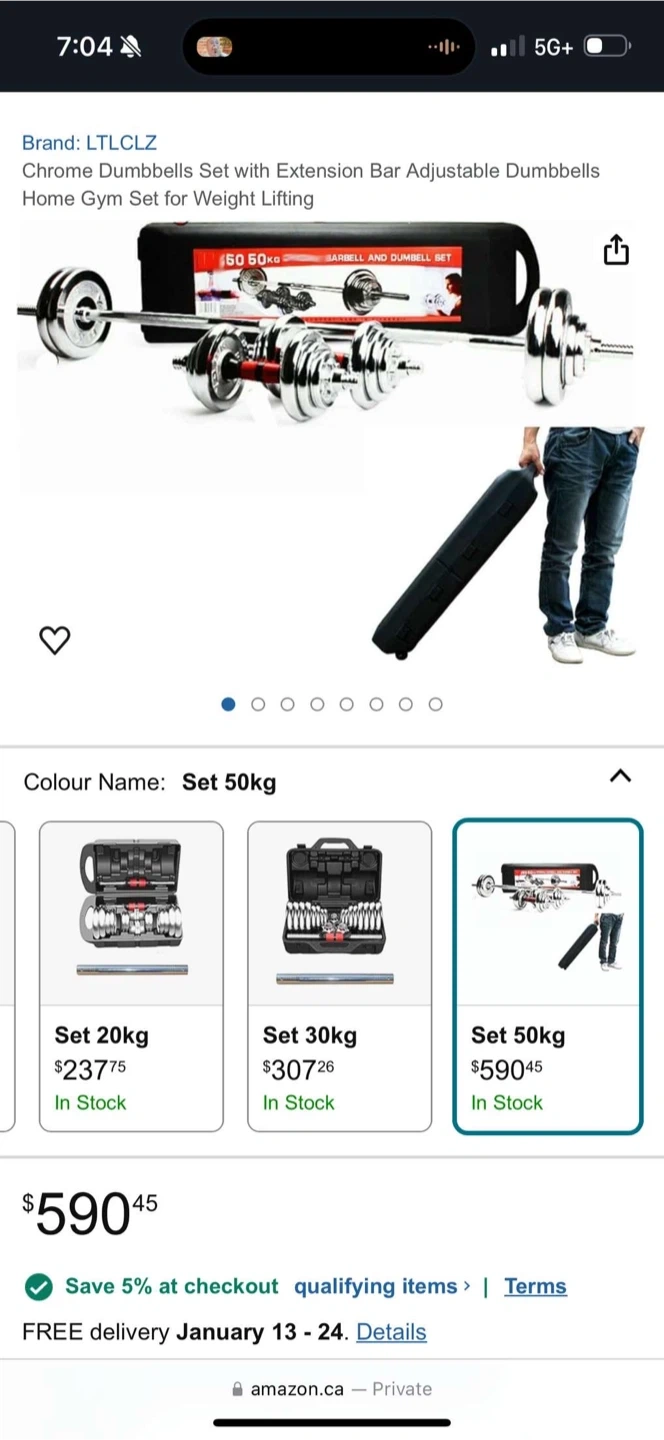This screenshot has height=1440, width=664.
Task: Tap the lock icon beside amazon.ca
Action: (x=237, y=1389)
